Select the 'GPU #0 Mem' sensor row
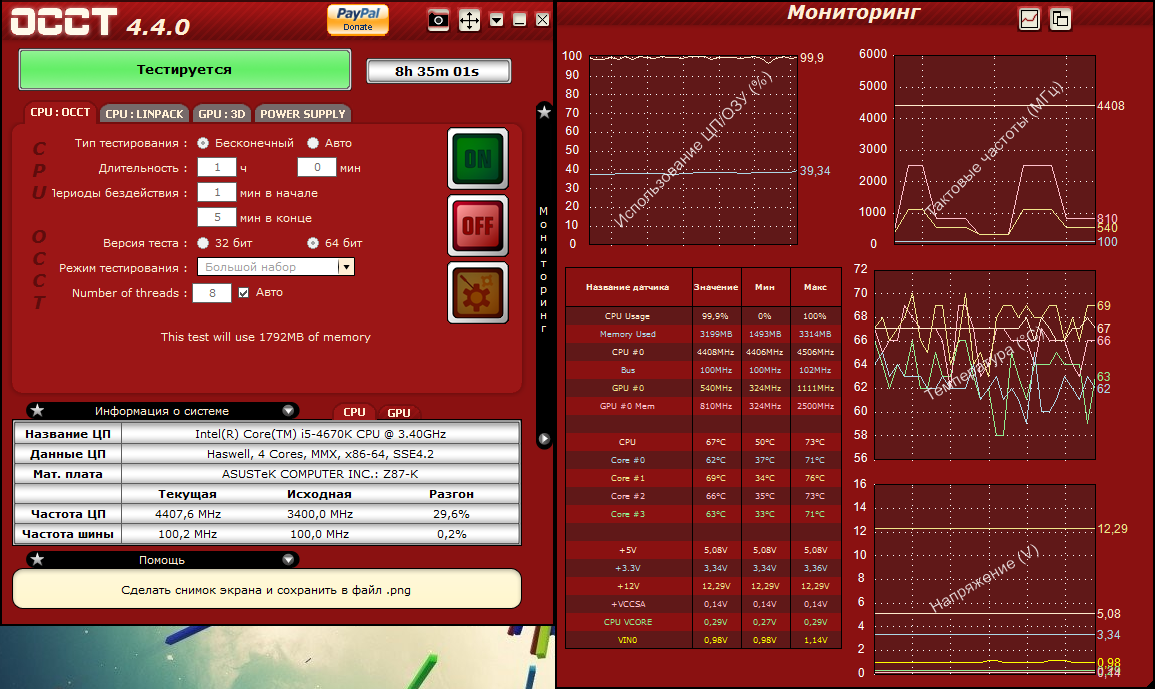1155x689 pixels. click(x=703, y=406)
